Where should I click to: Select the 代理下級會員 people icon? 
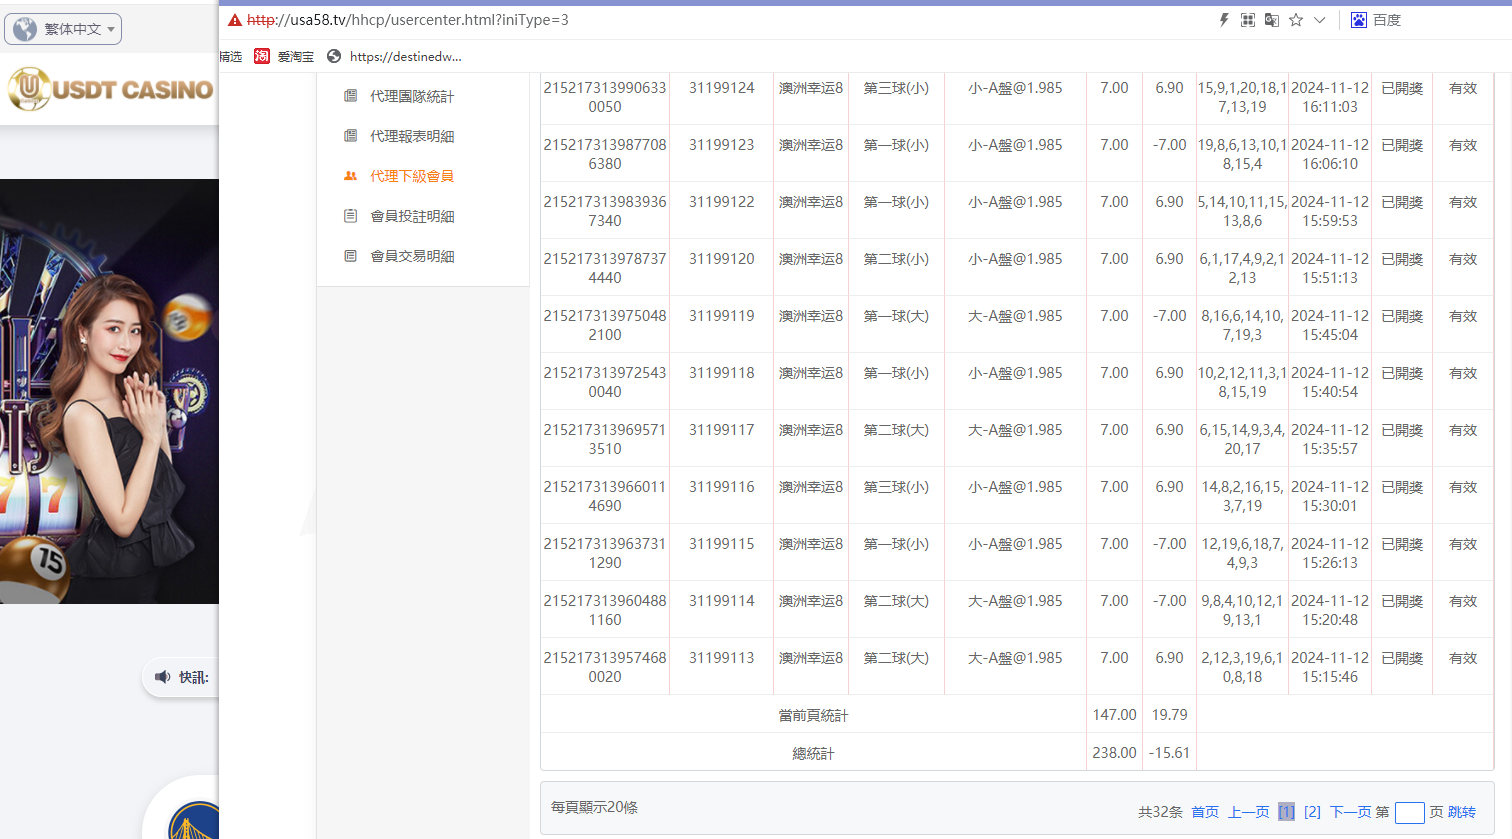(x=352, y=175)
